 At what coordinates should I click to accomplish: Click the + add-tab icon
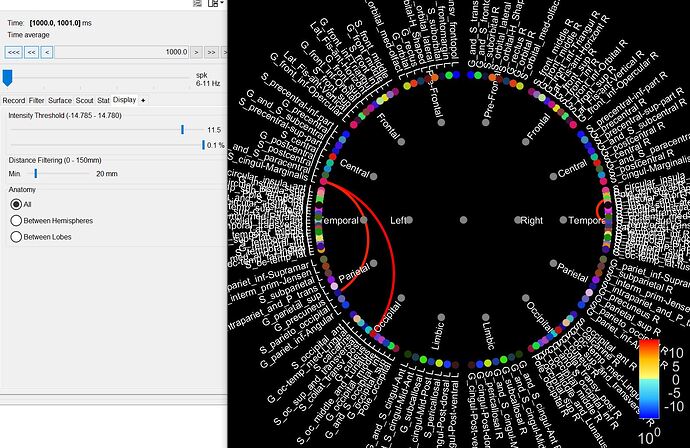pos(143,101)
